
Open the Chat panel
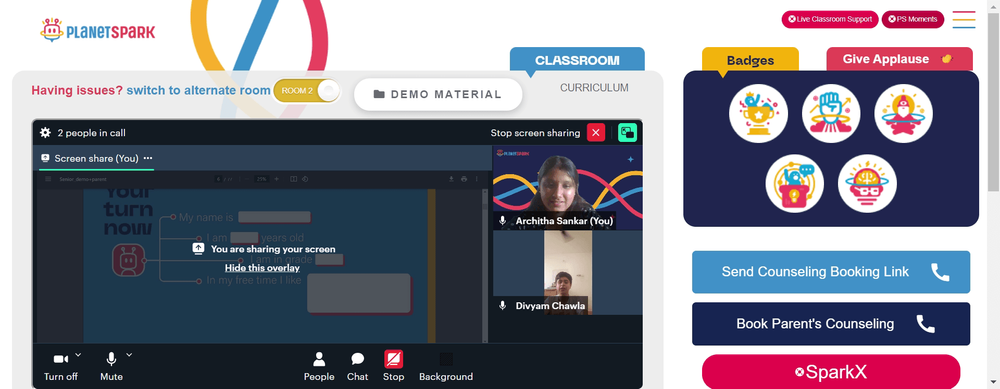(x=357, y=366)
